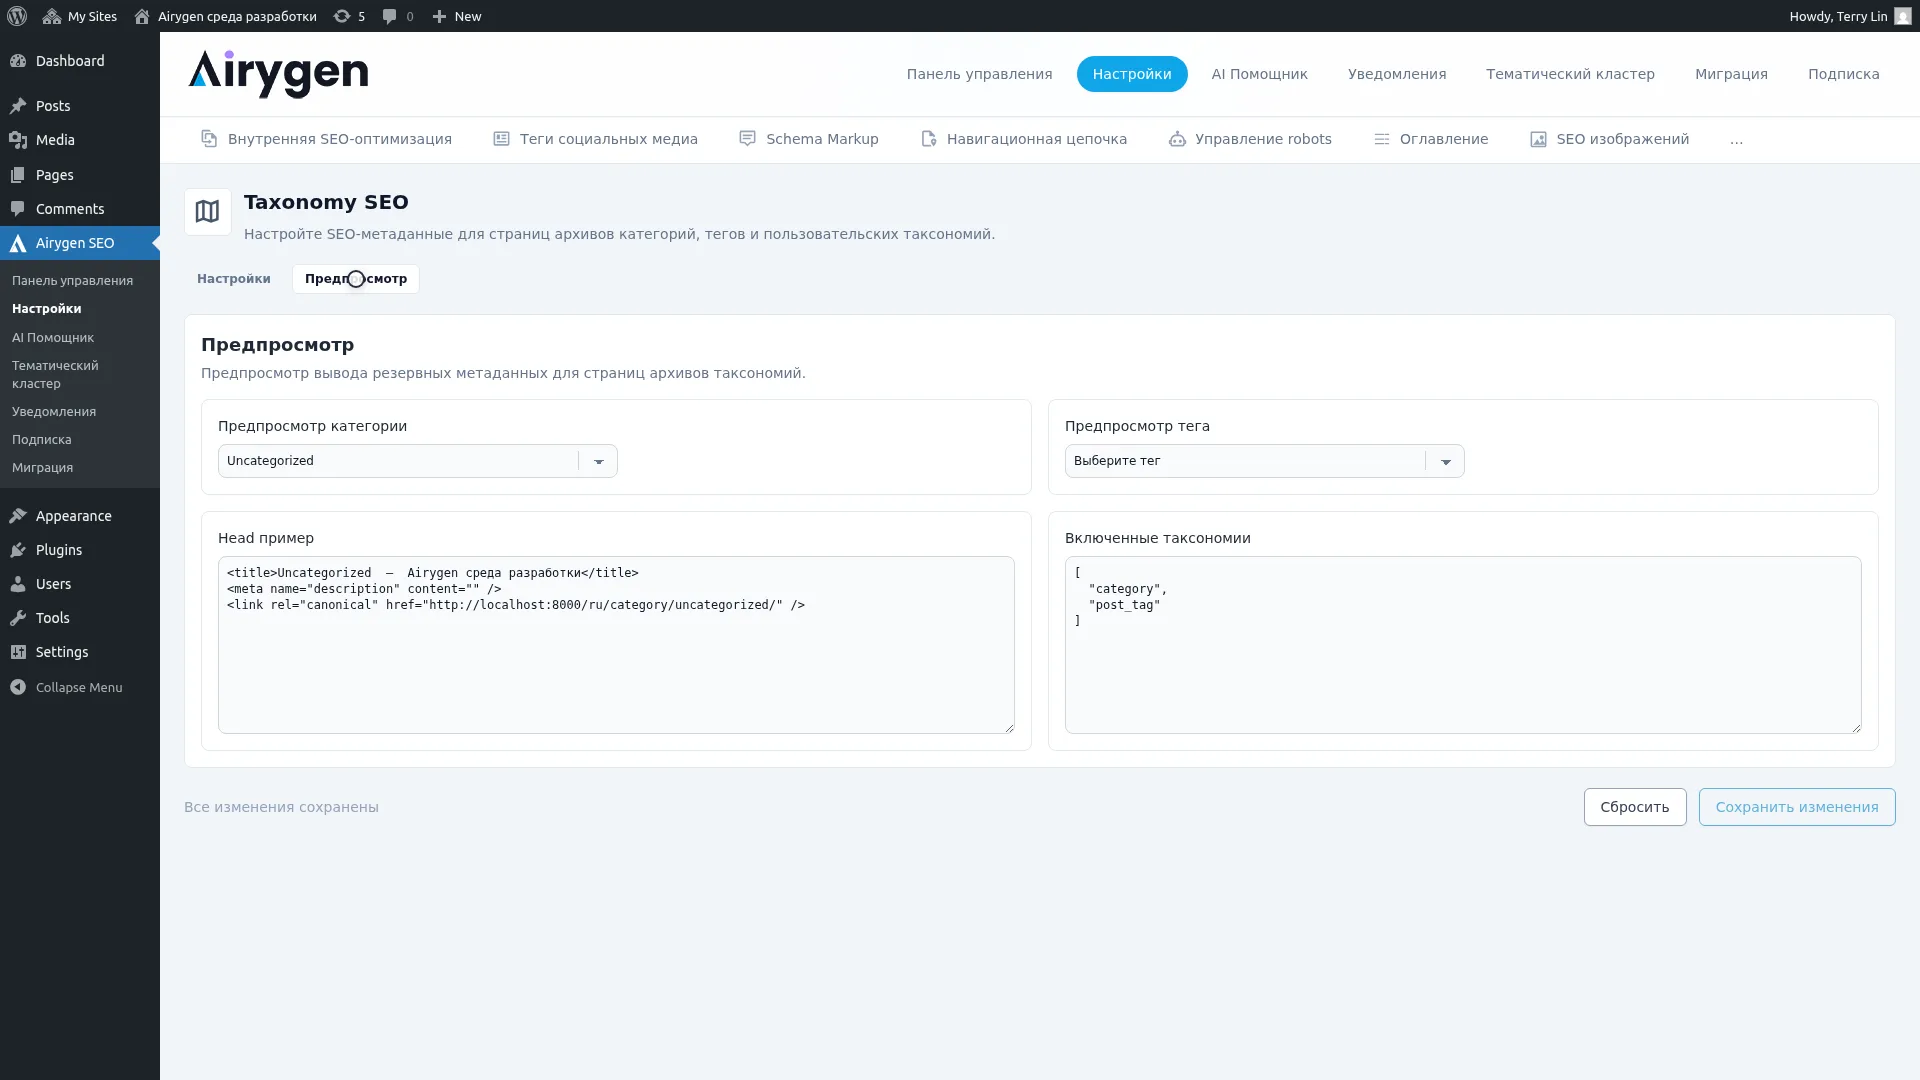Click the Collapse Menu arrow icon

(18, 687)
